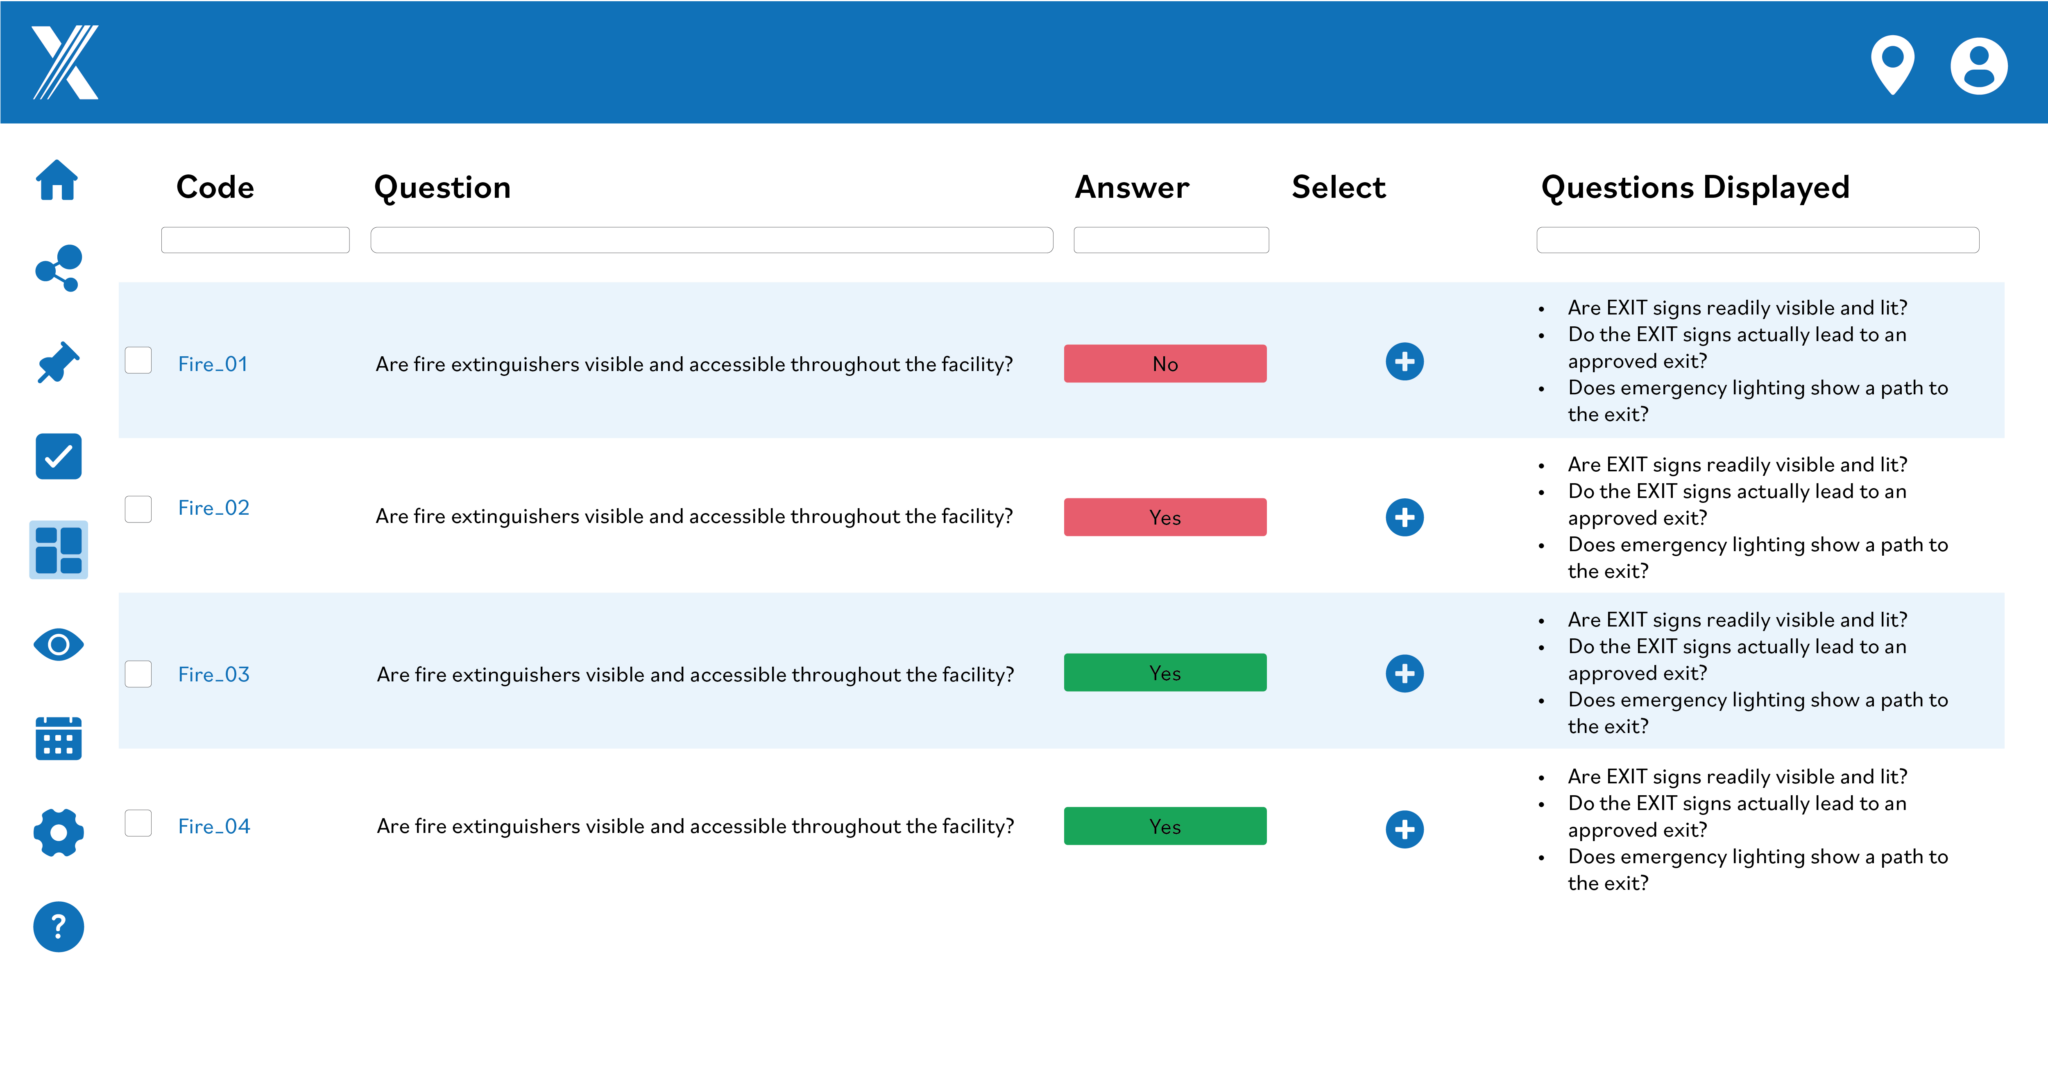2048x1070 pixels.
Task: Select the Share icon in the sidebar
Action: click(57, 268)
